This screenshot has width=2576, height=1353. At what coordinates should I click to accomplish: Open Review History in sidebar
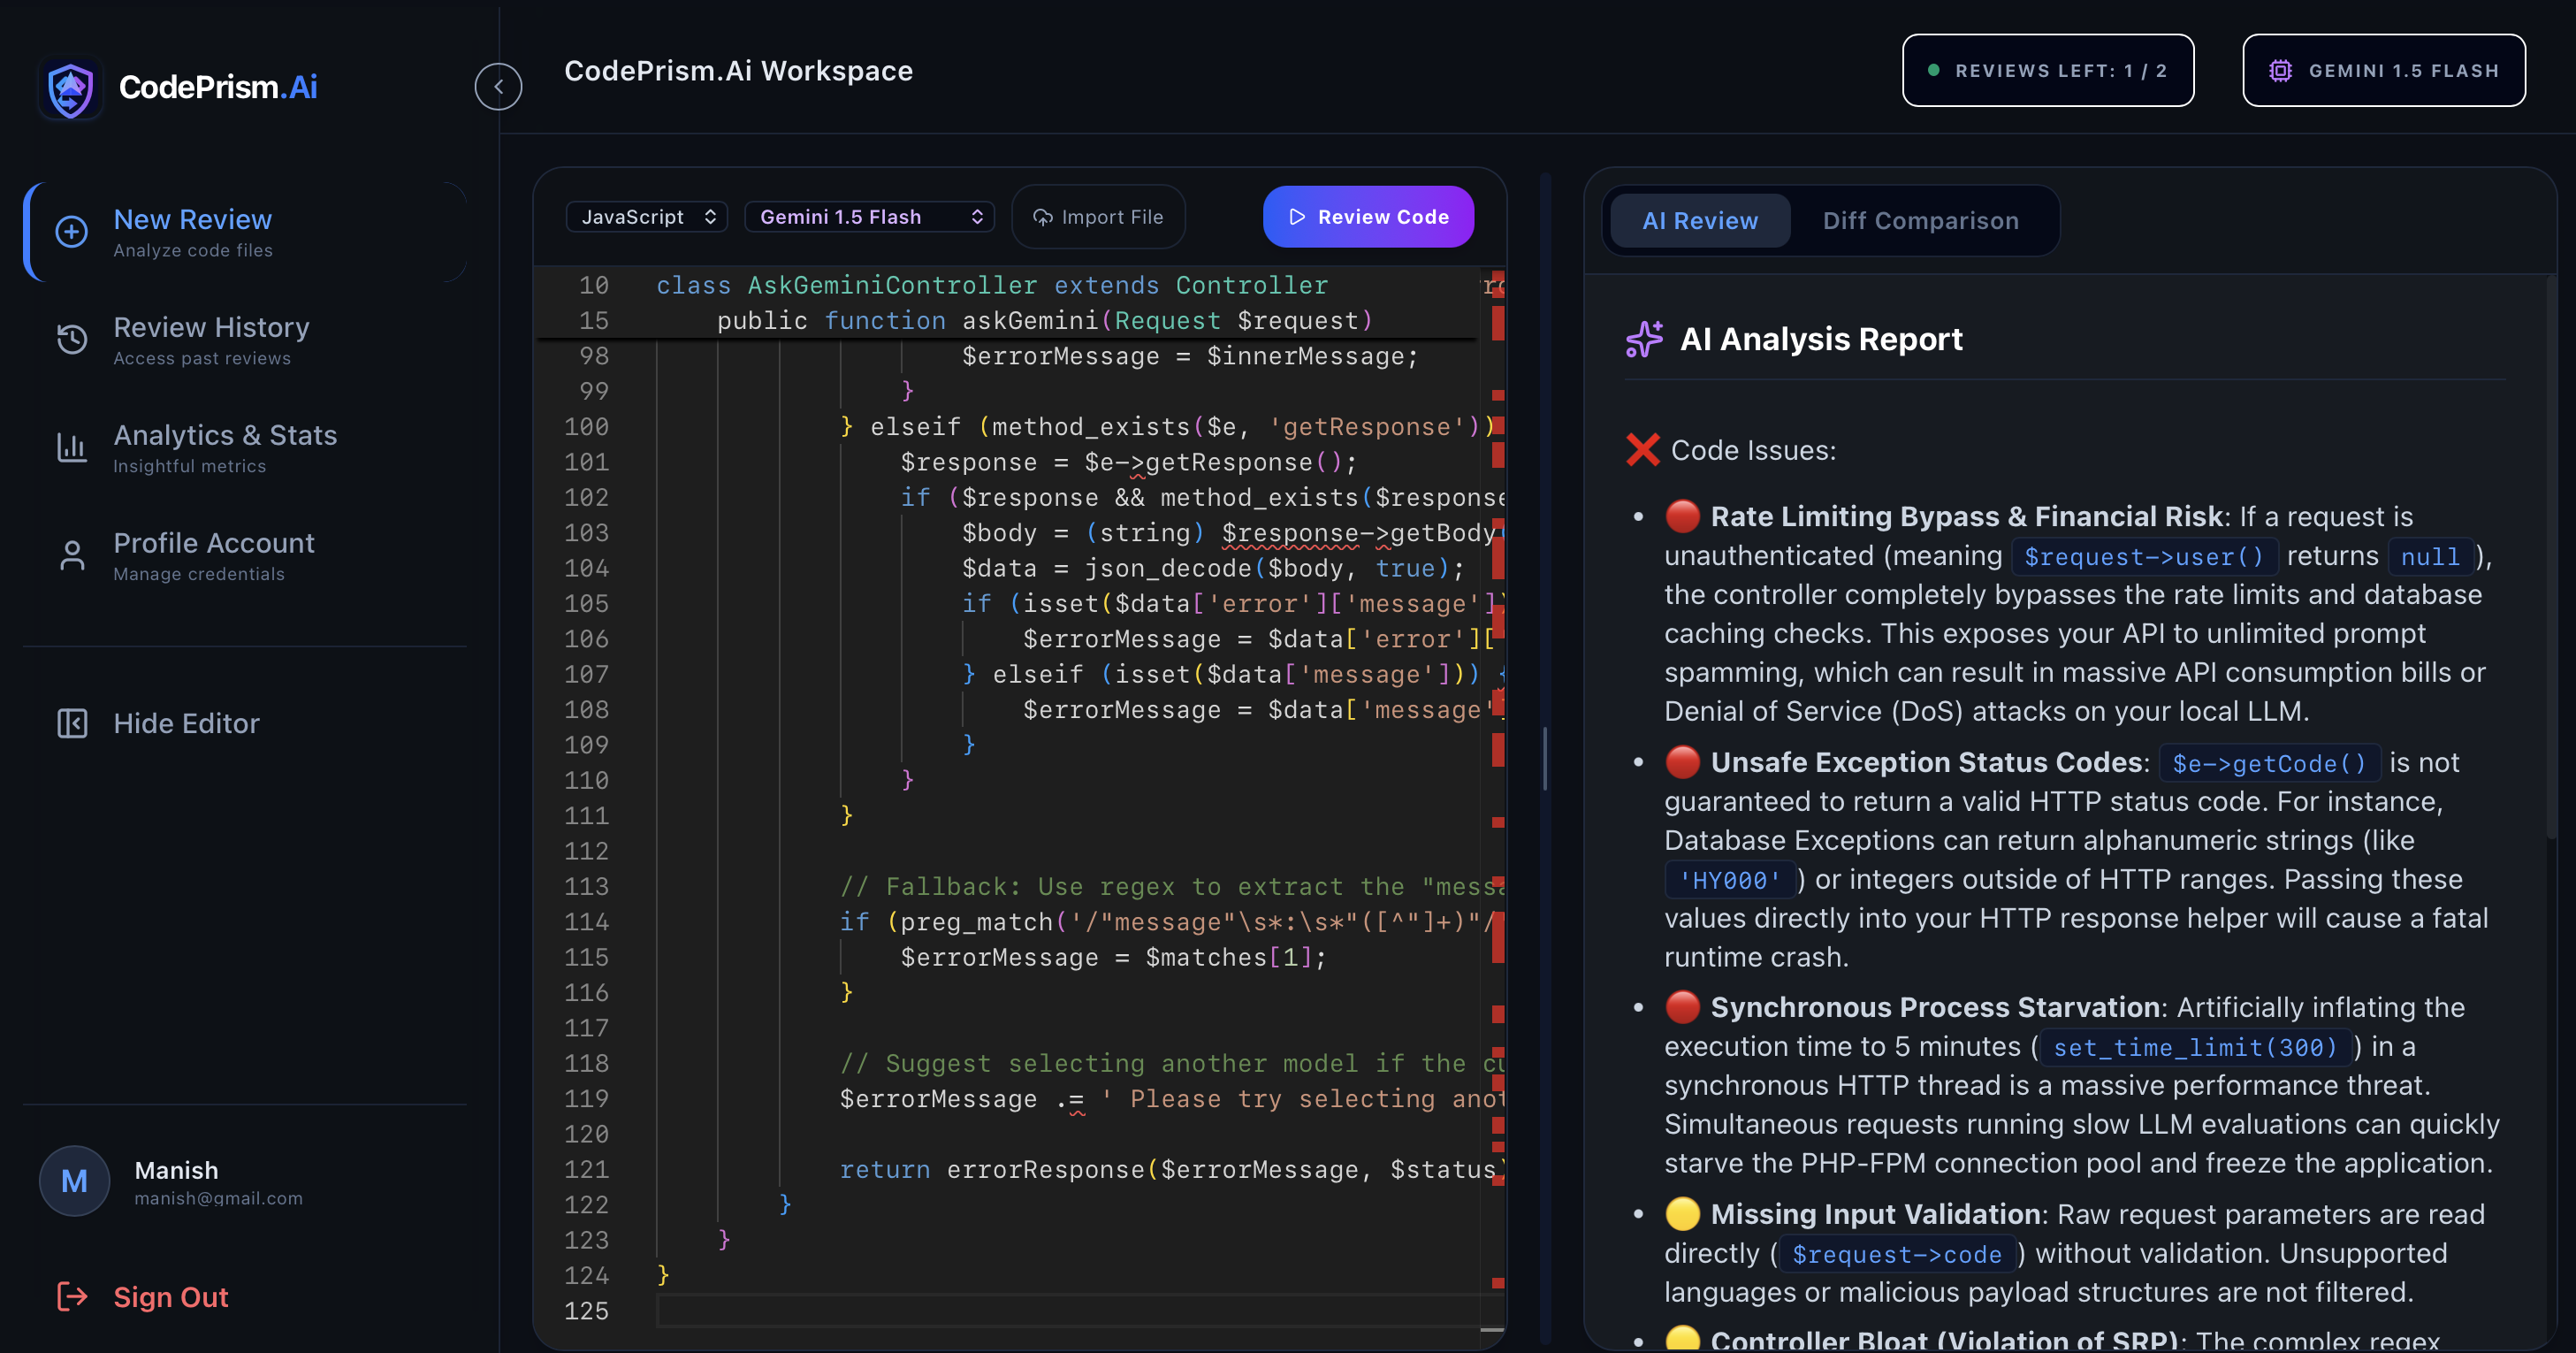pos(245,340)
